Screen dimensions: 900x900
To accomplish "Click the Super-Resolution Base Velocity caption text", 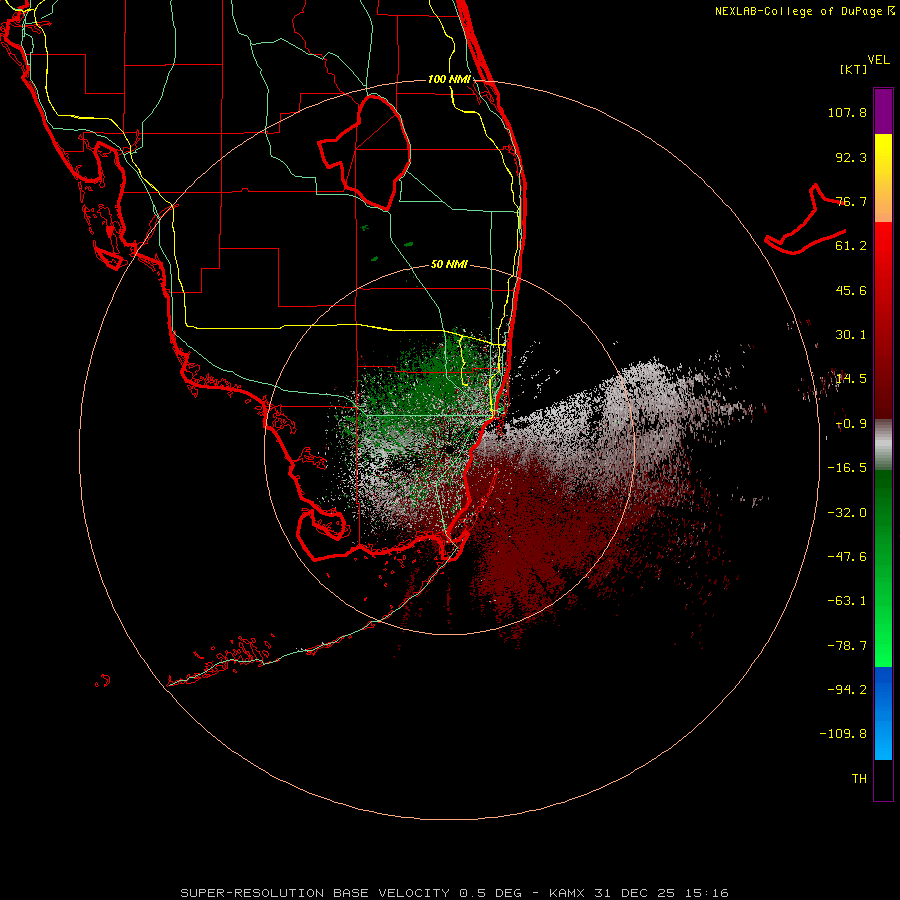I will [316, 893].
